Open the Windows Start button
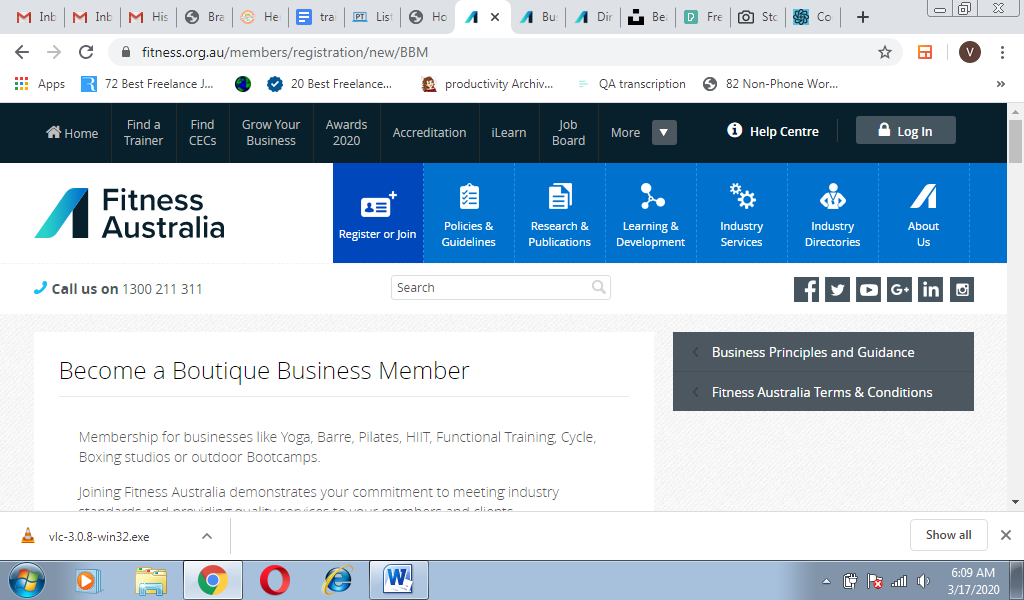1024x600 pixels. click(27, 580)
